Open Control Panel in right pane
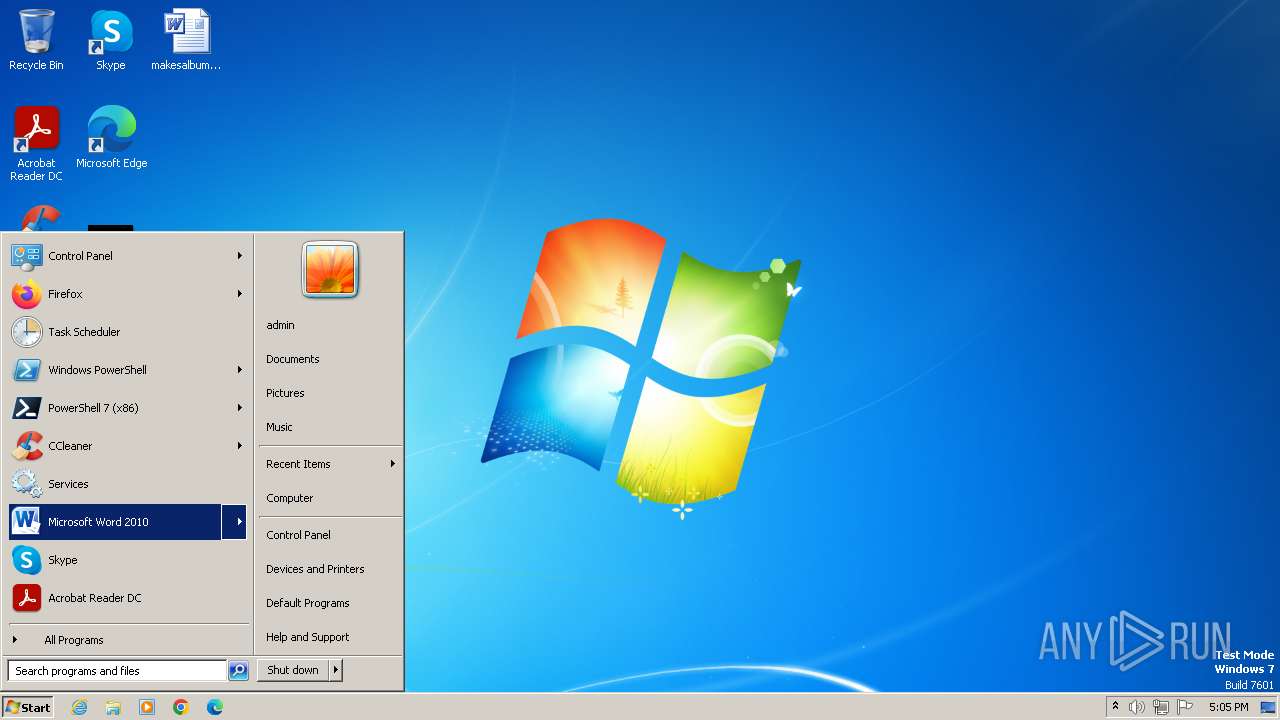Screen dimensions: 1280x720 click(330, 535)
